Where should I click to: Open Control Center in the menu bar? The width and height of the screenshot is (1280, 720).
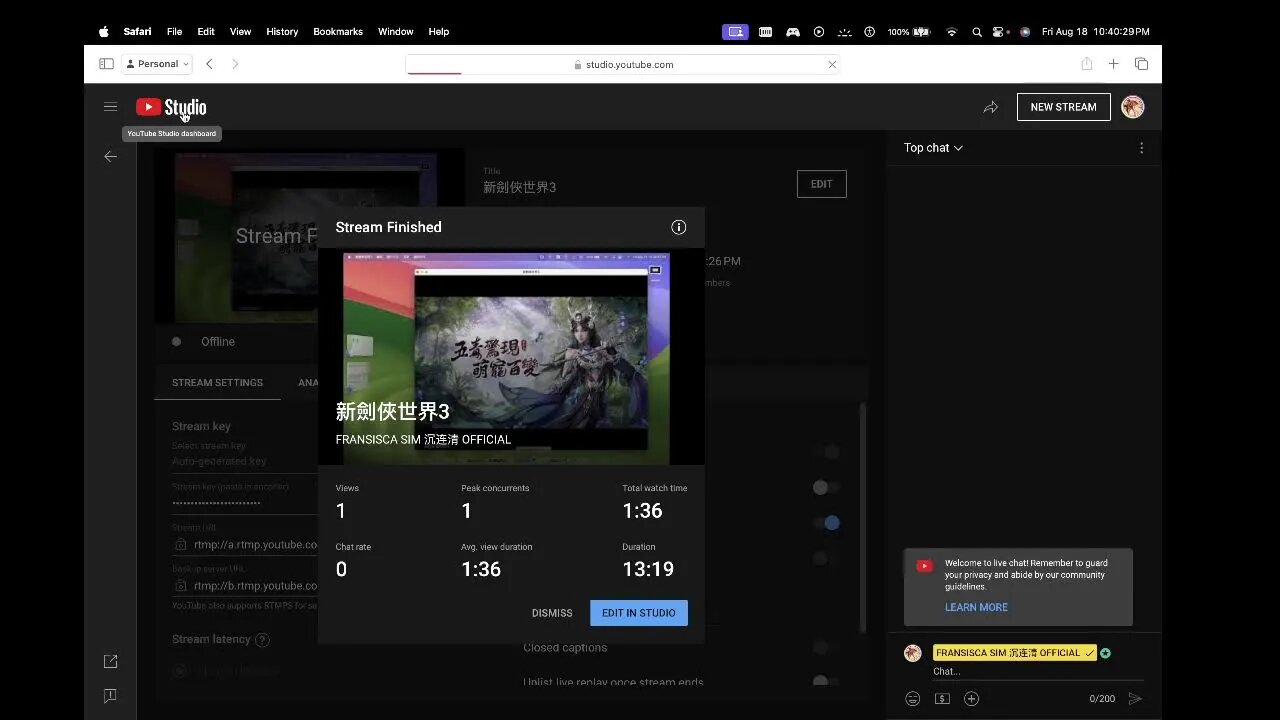[x=1000, y=32]
